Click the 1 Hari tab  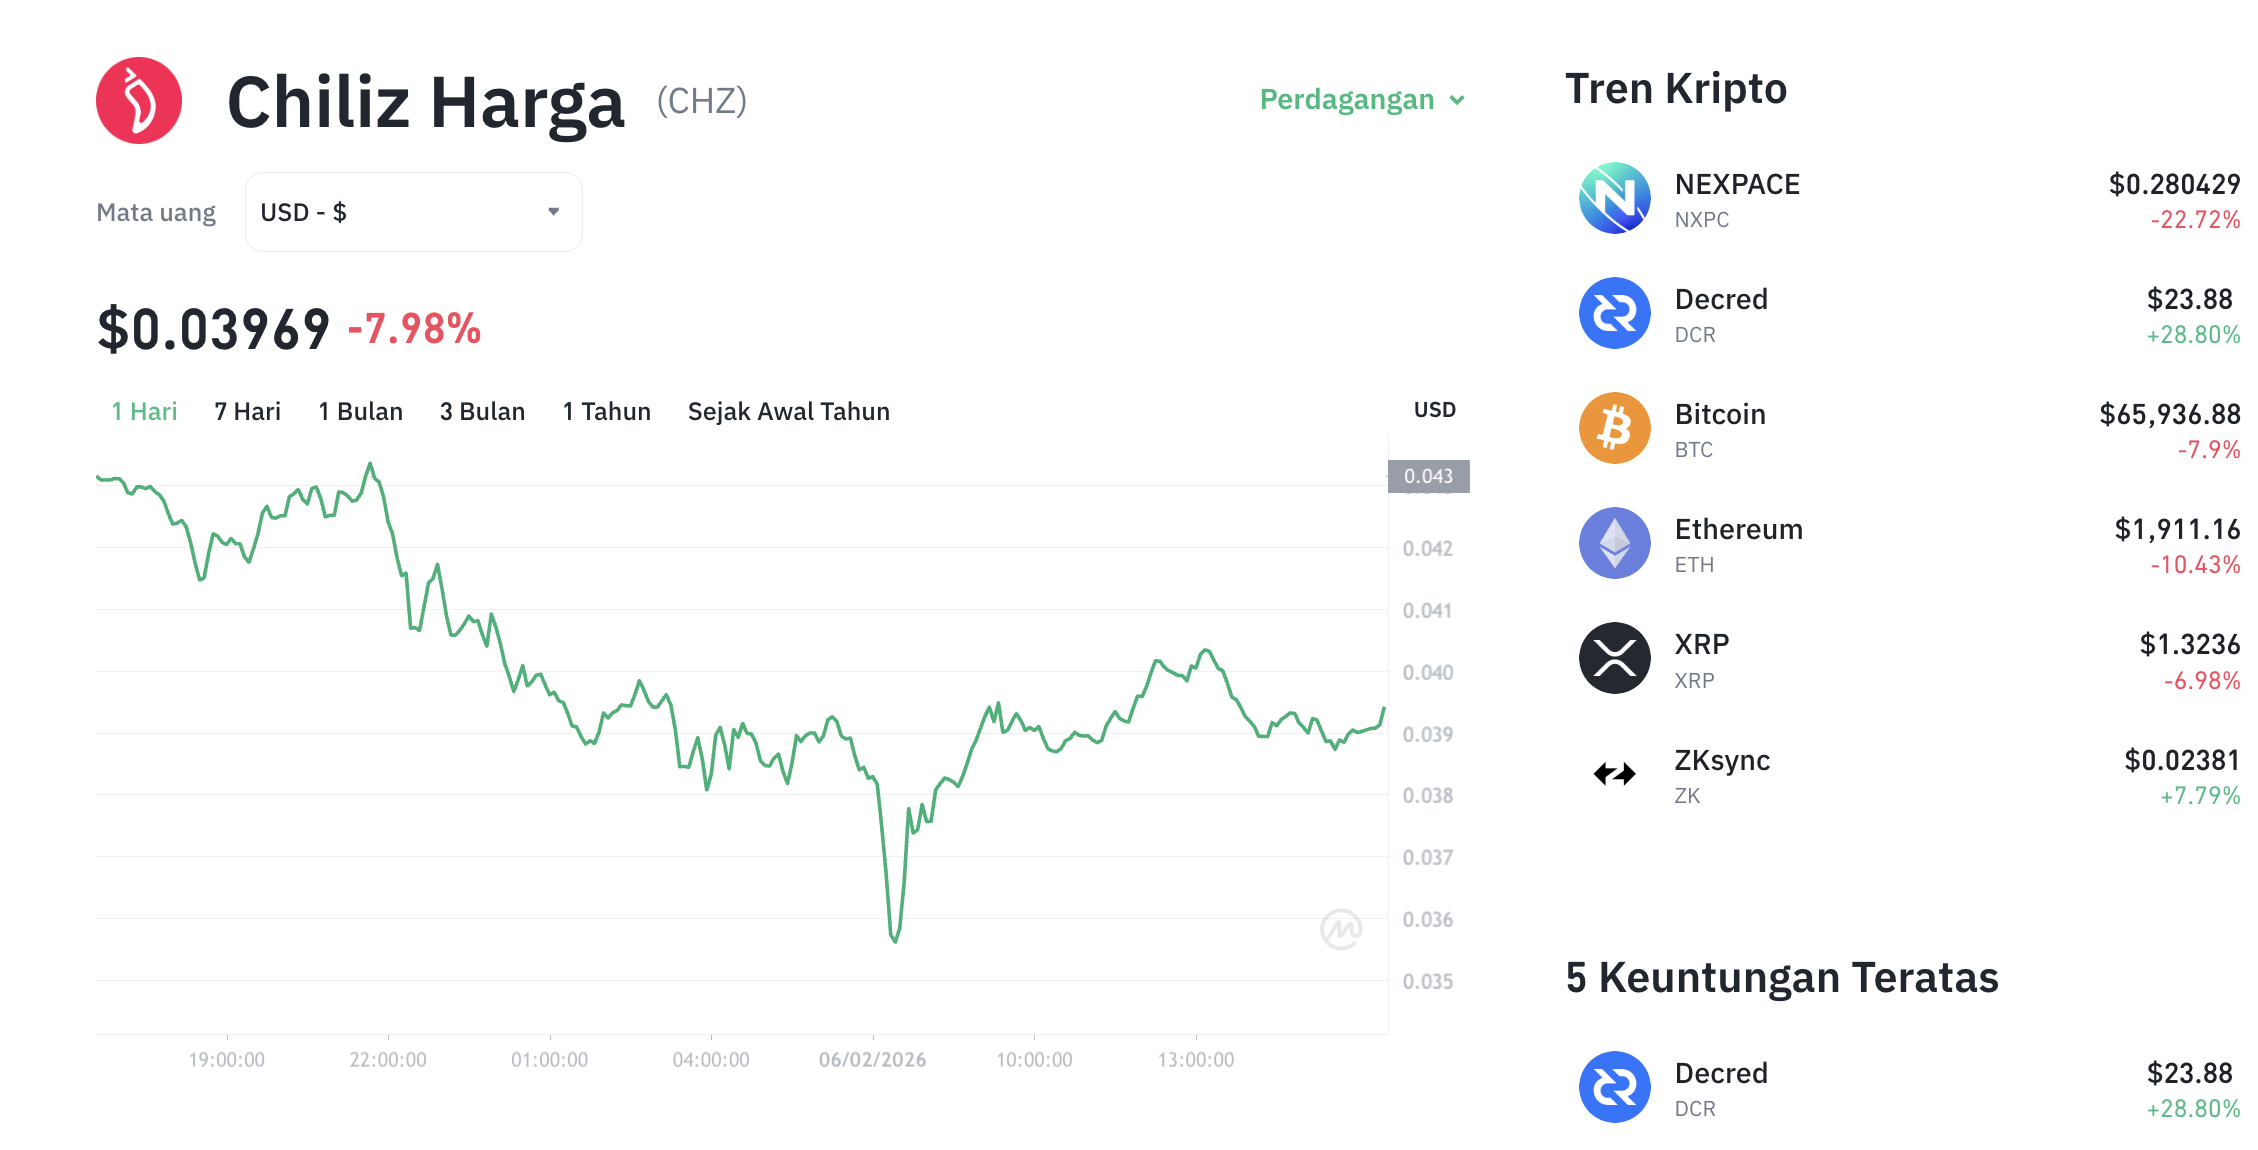143,411
